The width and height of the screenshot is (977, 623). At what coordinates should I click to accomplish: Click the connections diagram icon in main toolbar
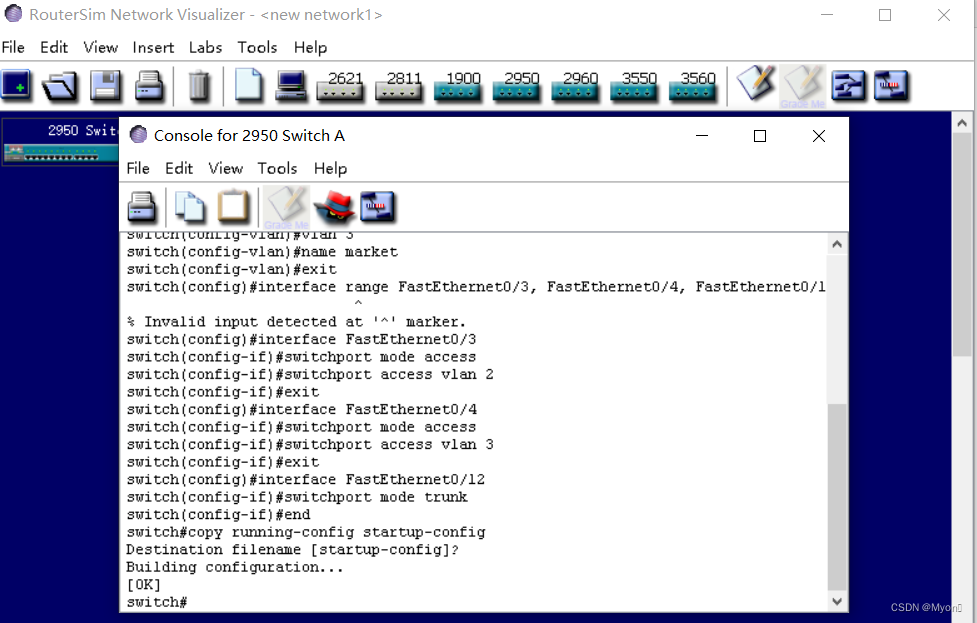click(848, 85)
